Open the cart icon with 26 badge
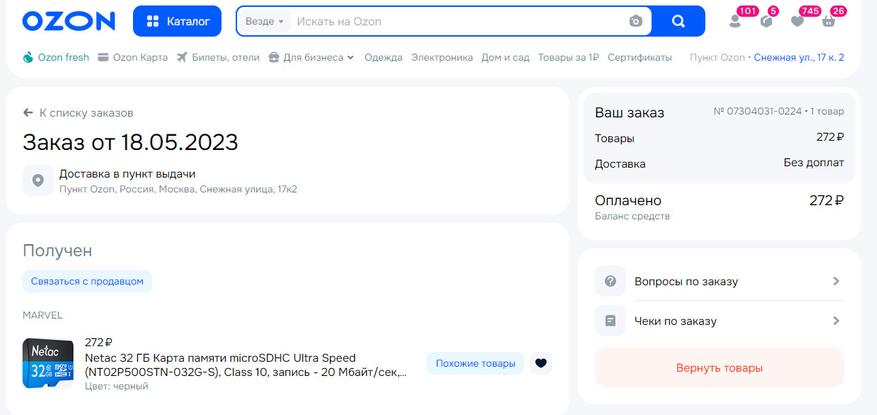 tap(829, 21)
